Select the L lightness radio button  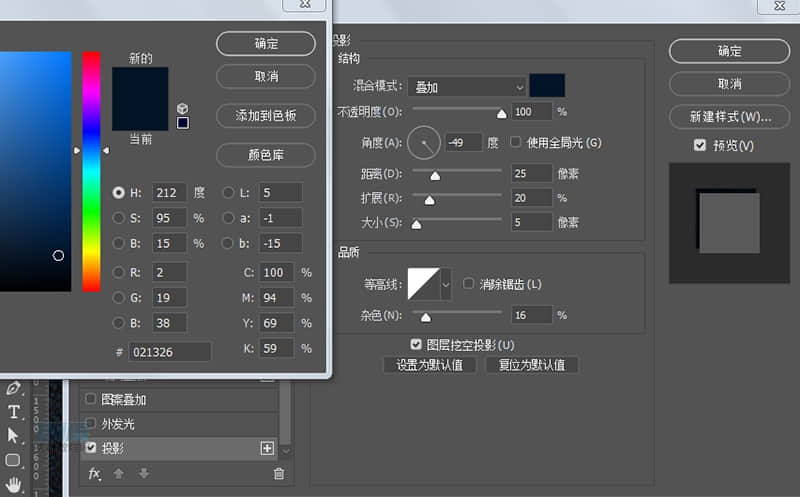(228, 192)
